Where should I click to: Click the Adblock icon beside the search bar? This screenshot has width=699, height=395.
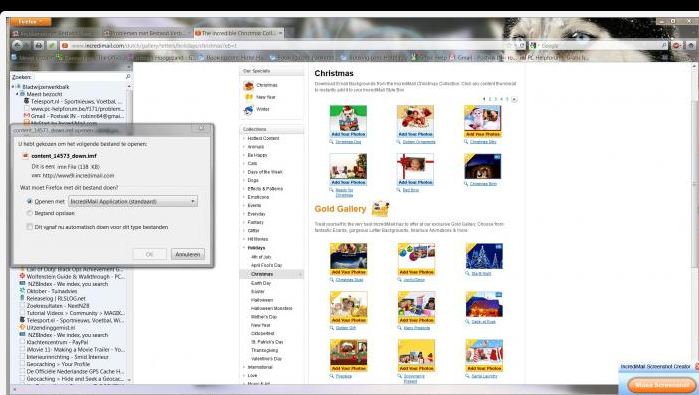tap(677, 45)
